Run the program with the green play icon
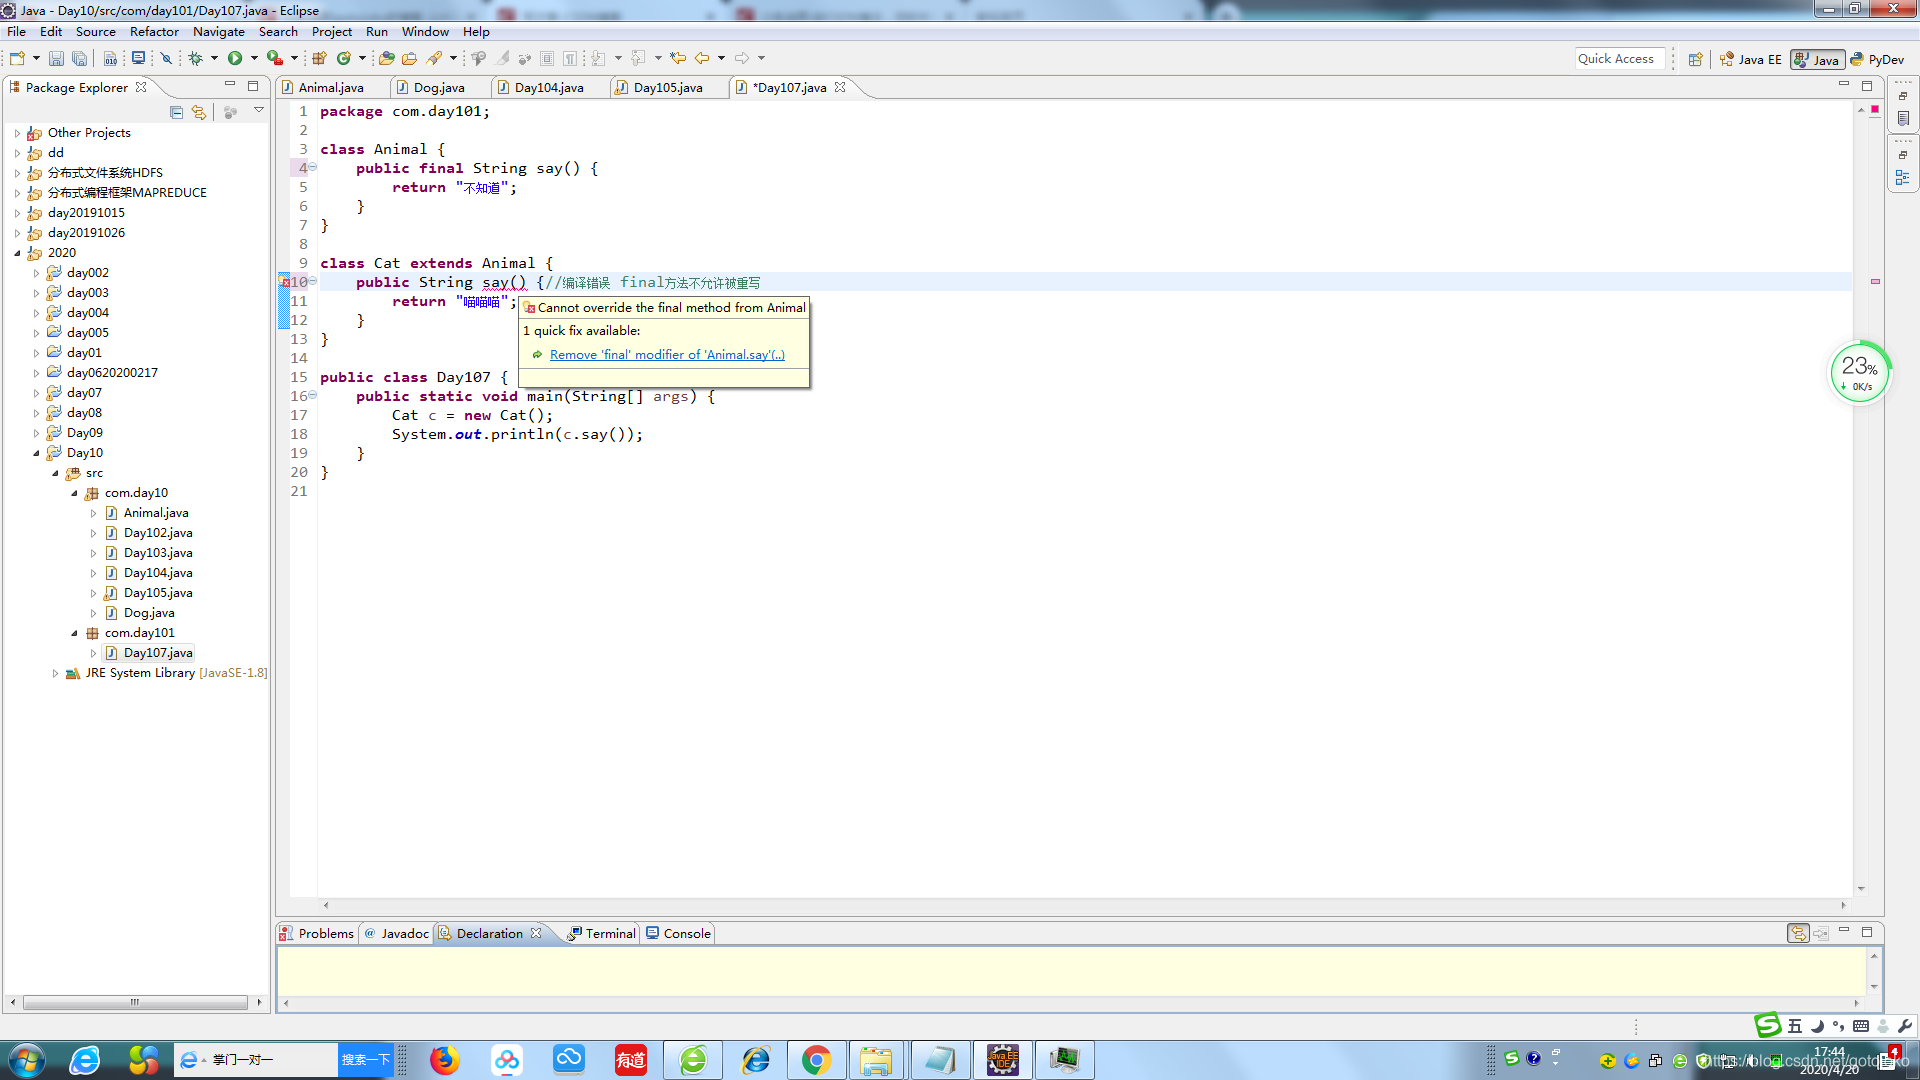 click(235, 59)
